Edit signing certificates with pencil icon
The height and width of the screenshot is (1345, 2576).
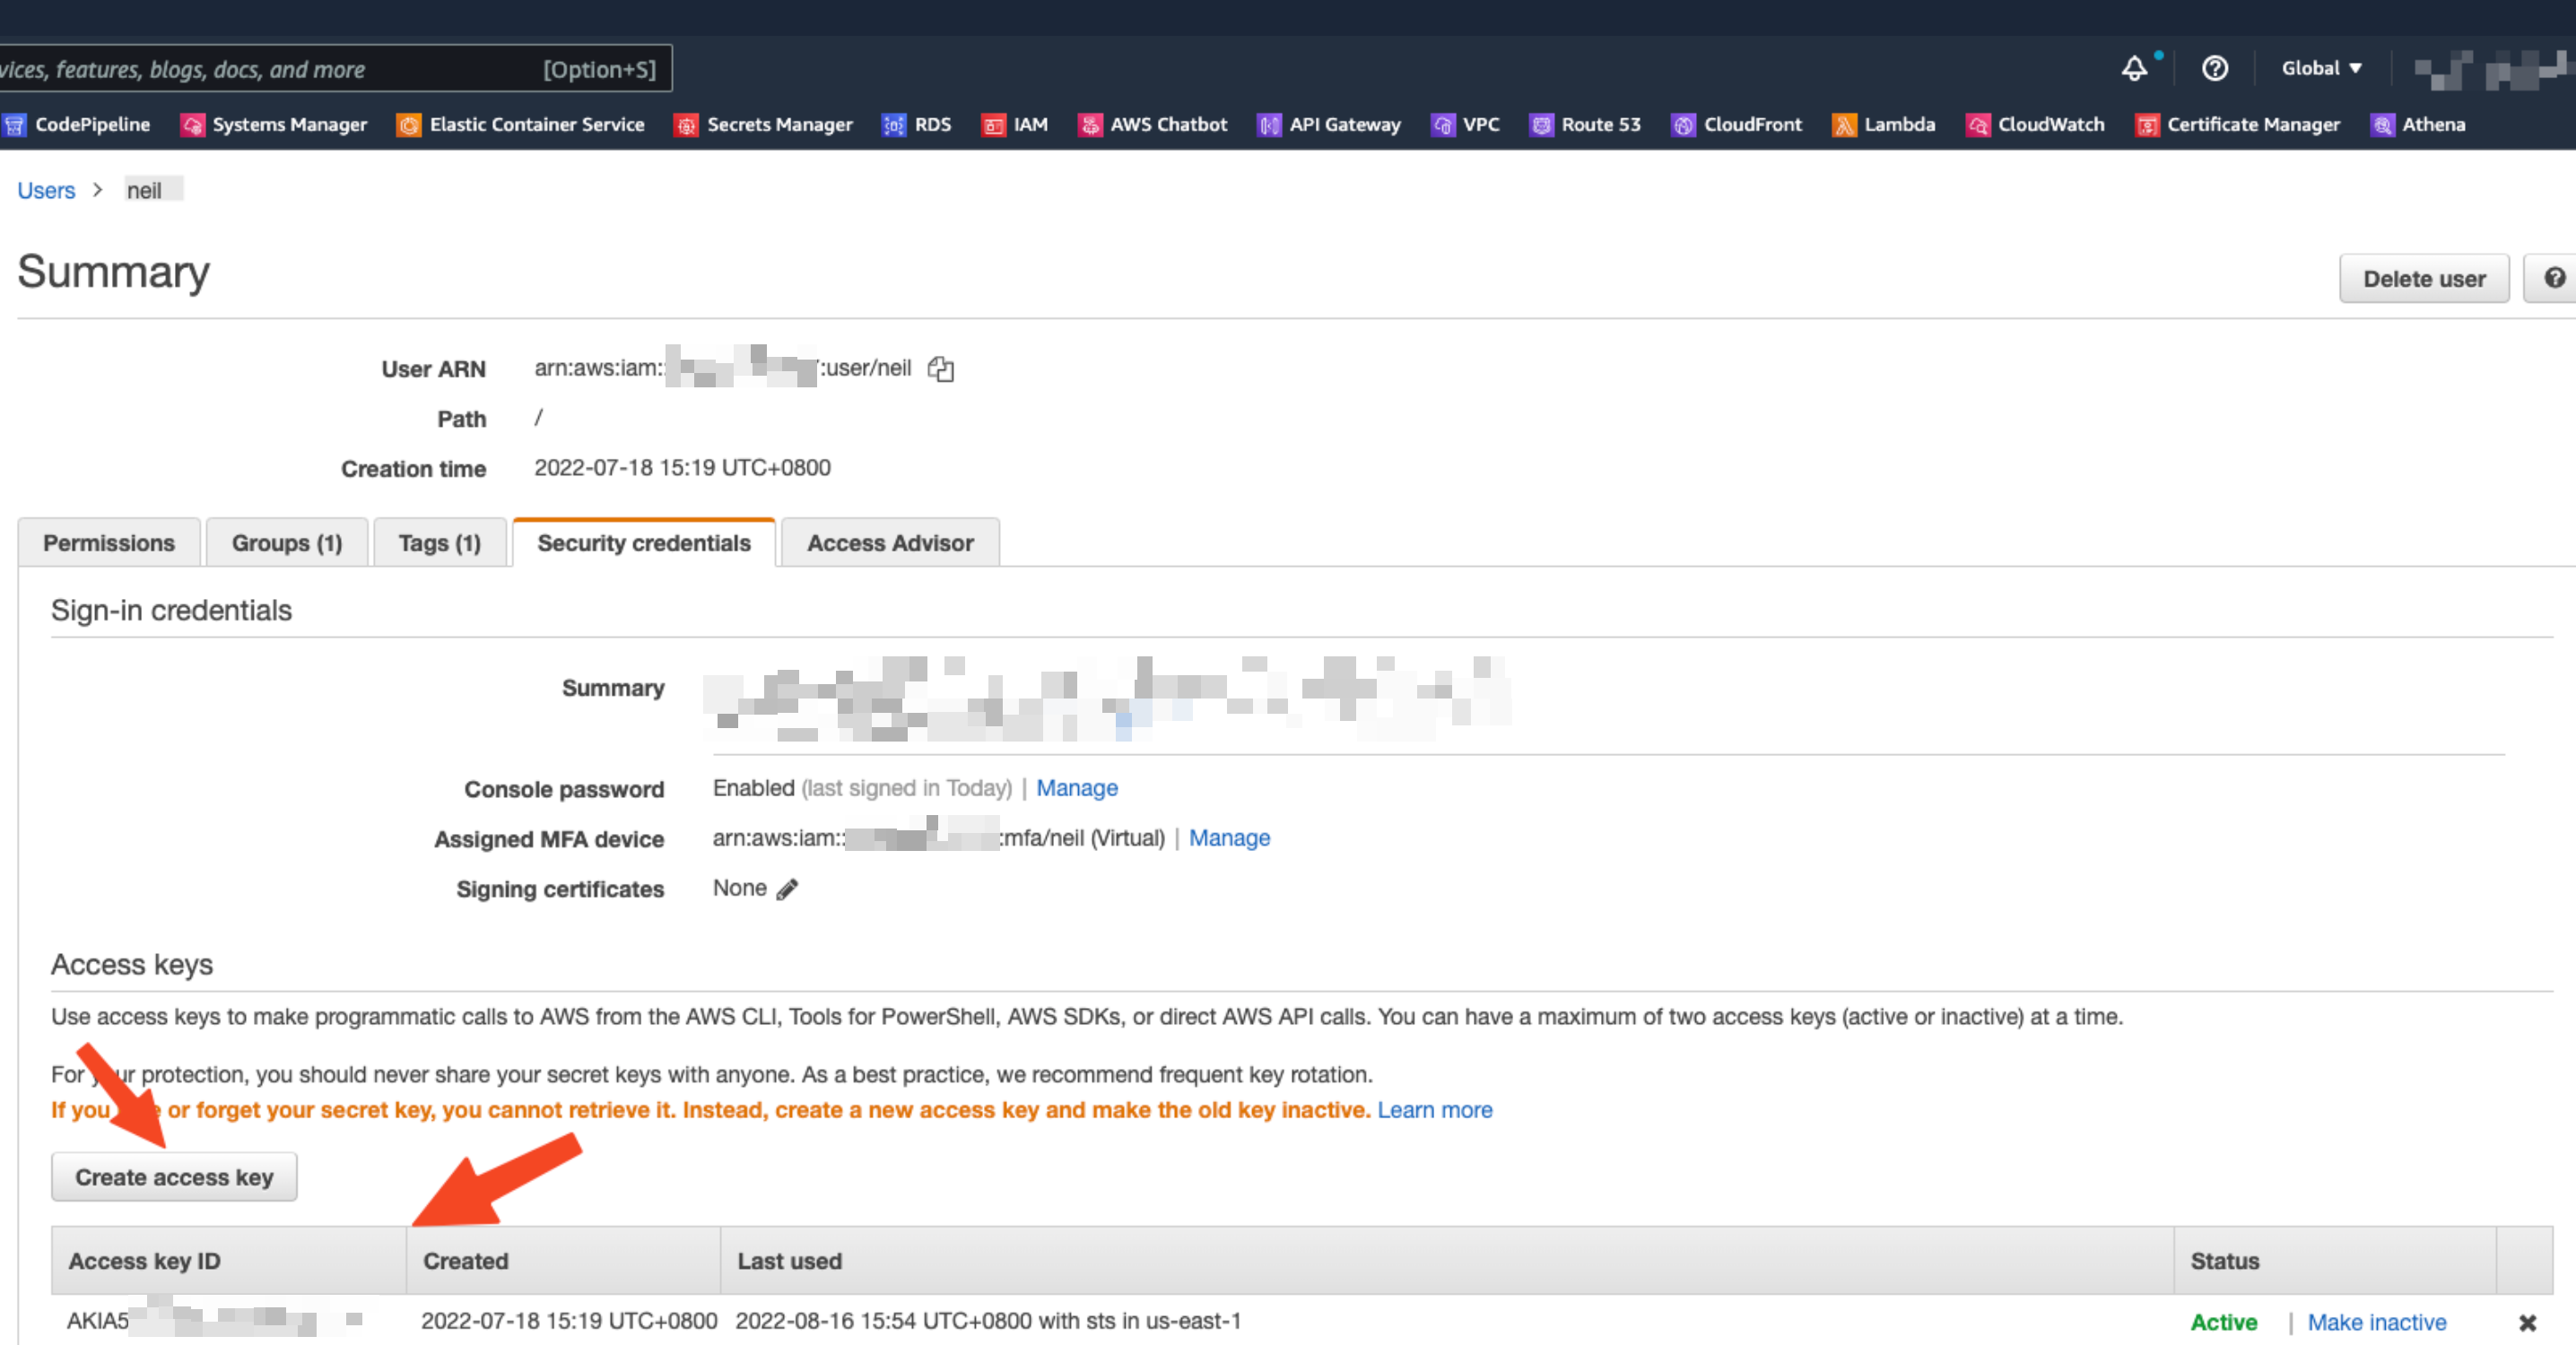[788, 889]
